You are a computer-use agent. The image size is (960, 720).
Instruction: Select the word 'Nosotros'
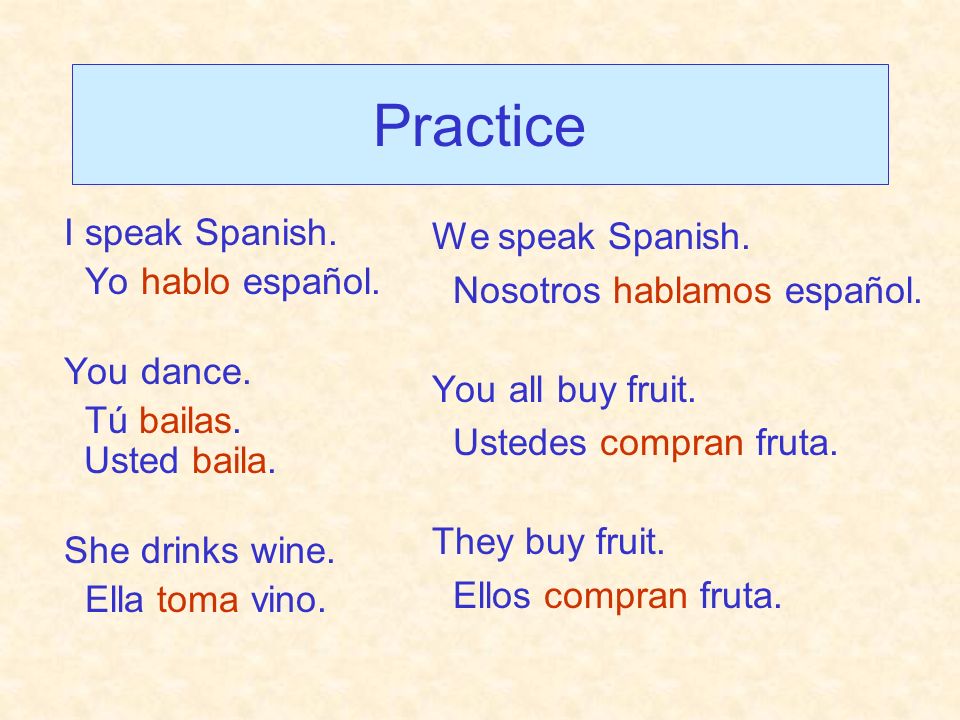(x=527, y=290)
